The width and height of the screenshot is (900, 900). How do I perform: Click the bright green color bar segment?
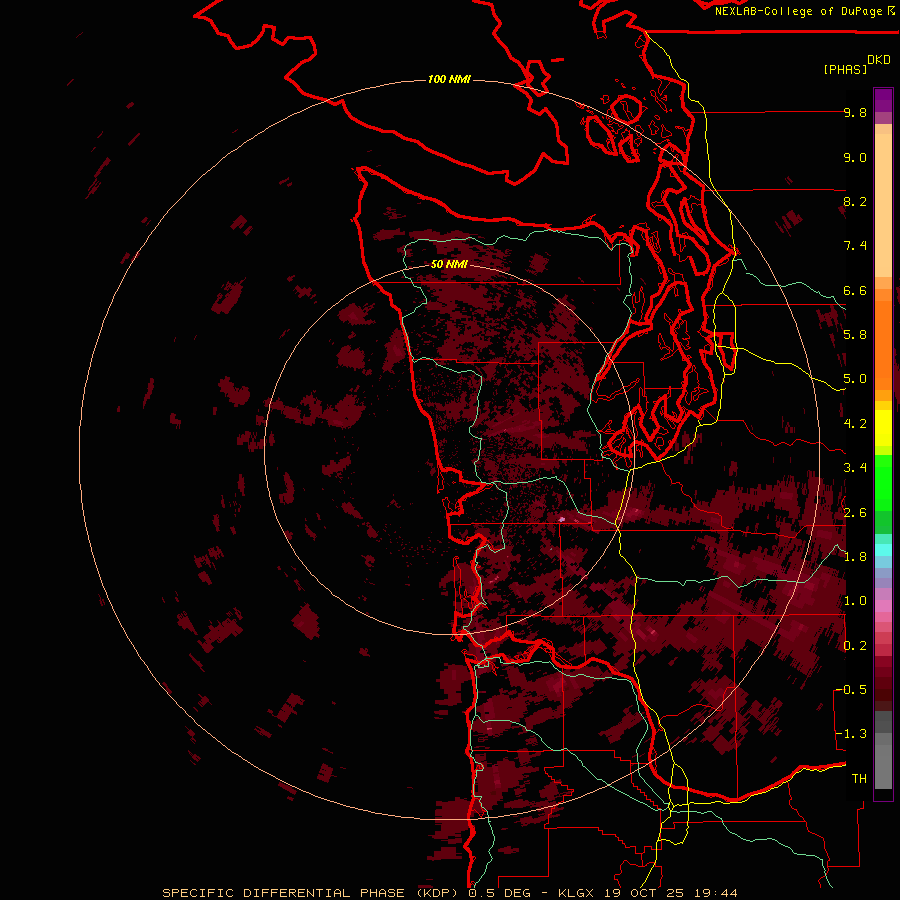pyautogui.click(x=883, y=482)
